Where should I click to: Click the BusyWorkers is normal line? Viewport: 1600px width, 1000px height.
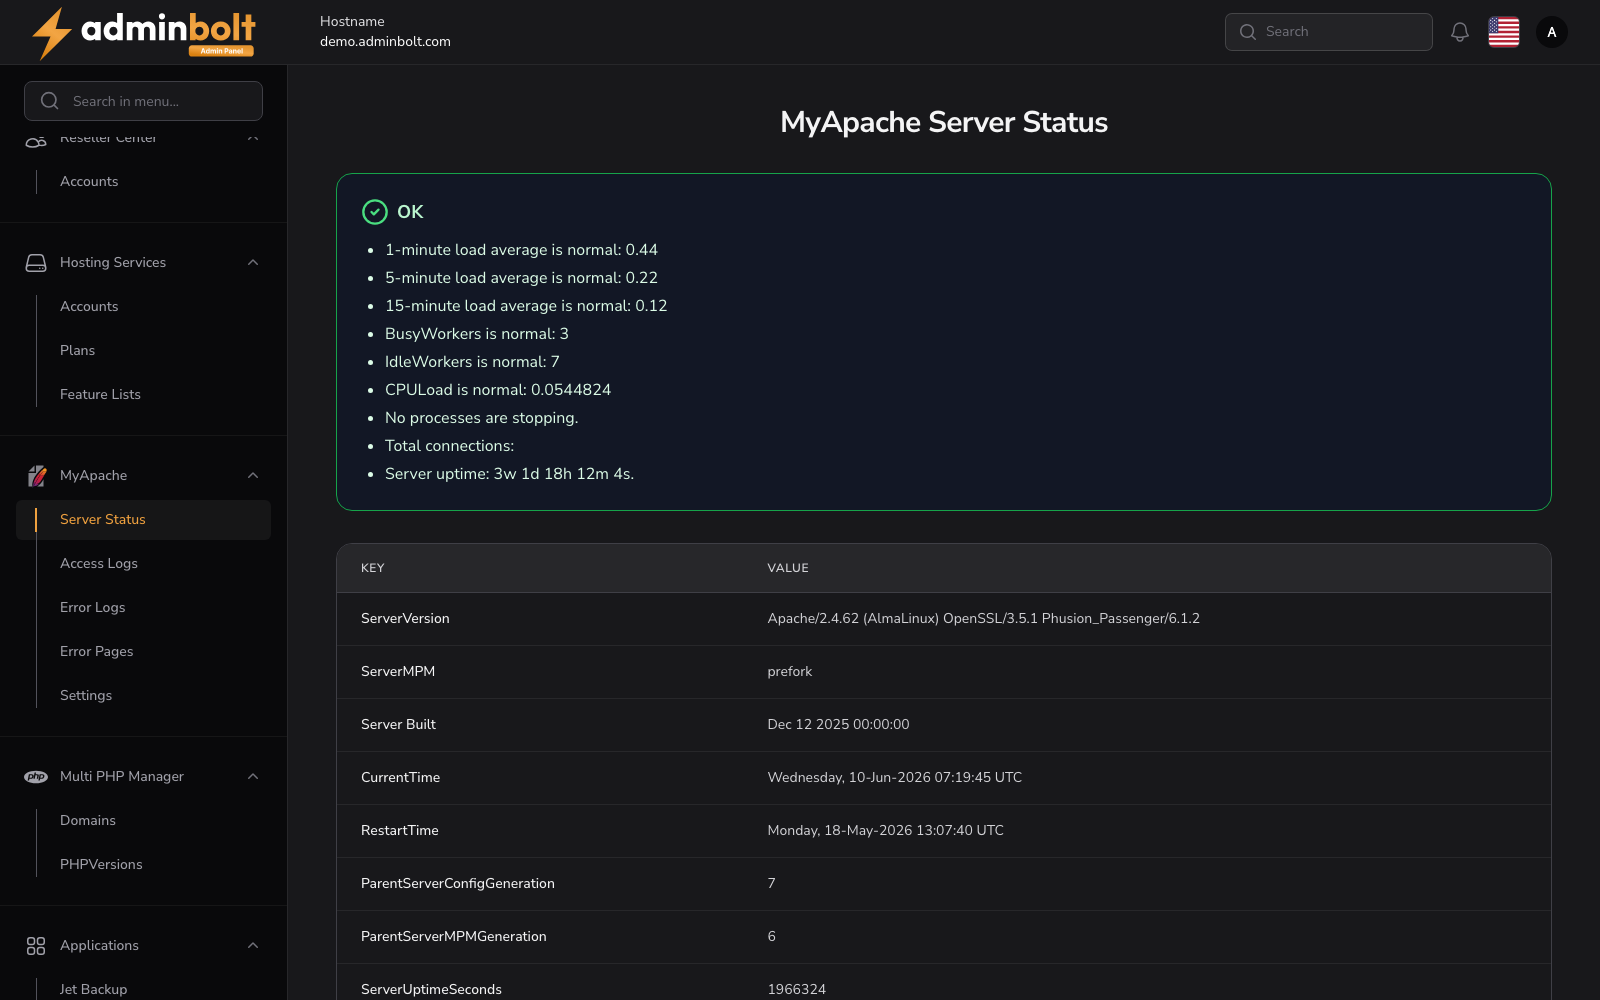(x=477, y=334)
